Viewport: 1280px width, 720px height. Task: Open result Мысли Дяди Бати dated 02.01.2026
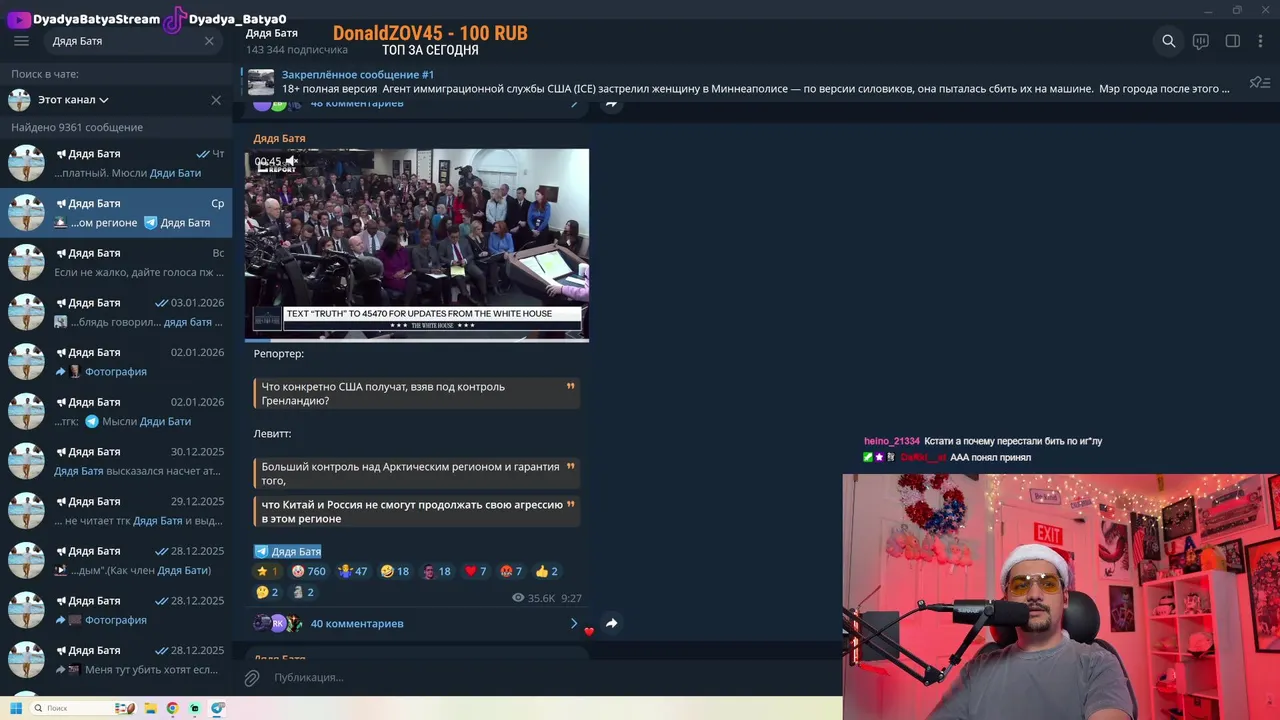tap(116, 411)
